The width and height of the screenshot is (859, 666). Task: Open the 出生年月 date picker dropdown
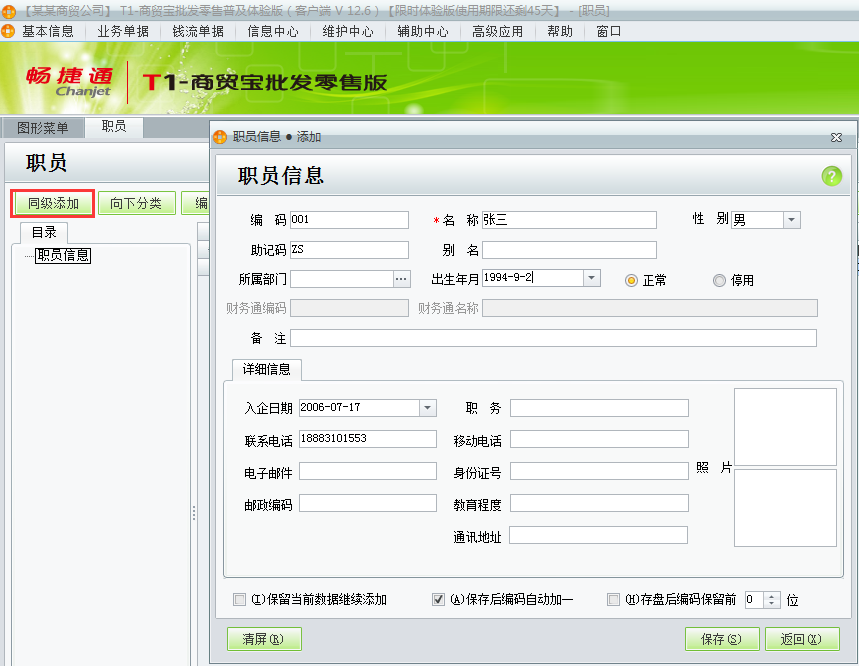[592, 278]
